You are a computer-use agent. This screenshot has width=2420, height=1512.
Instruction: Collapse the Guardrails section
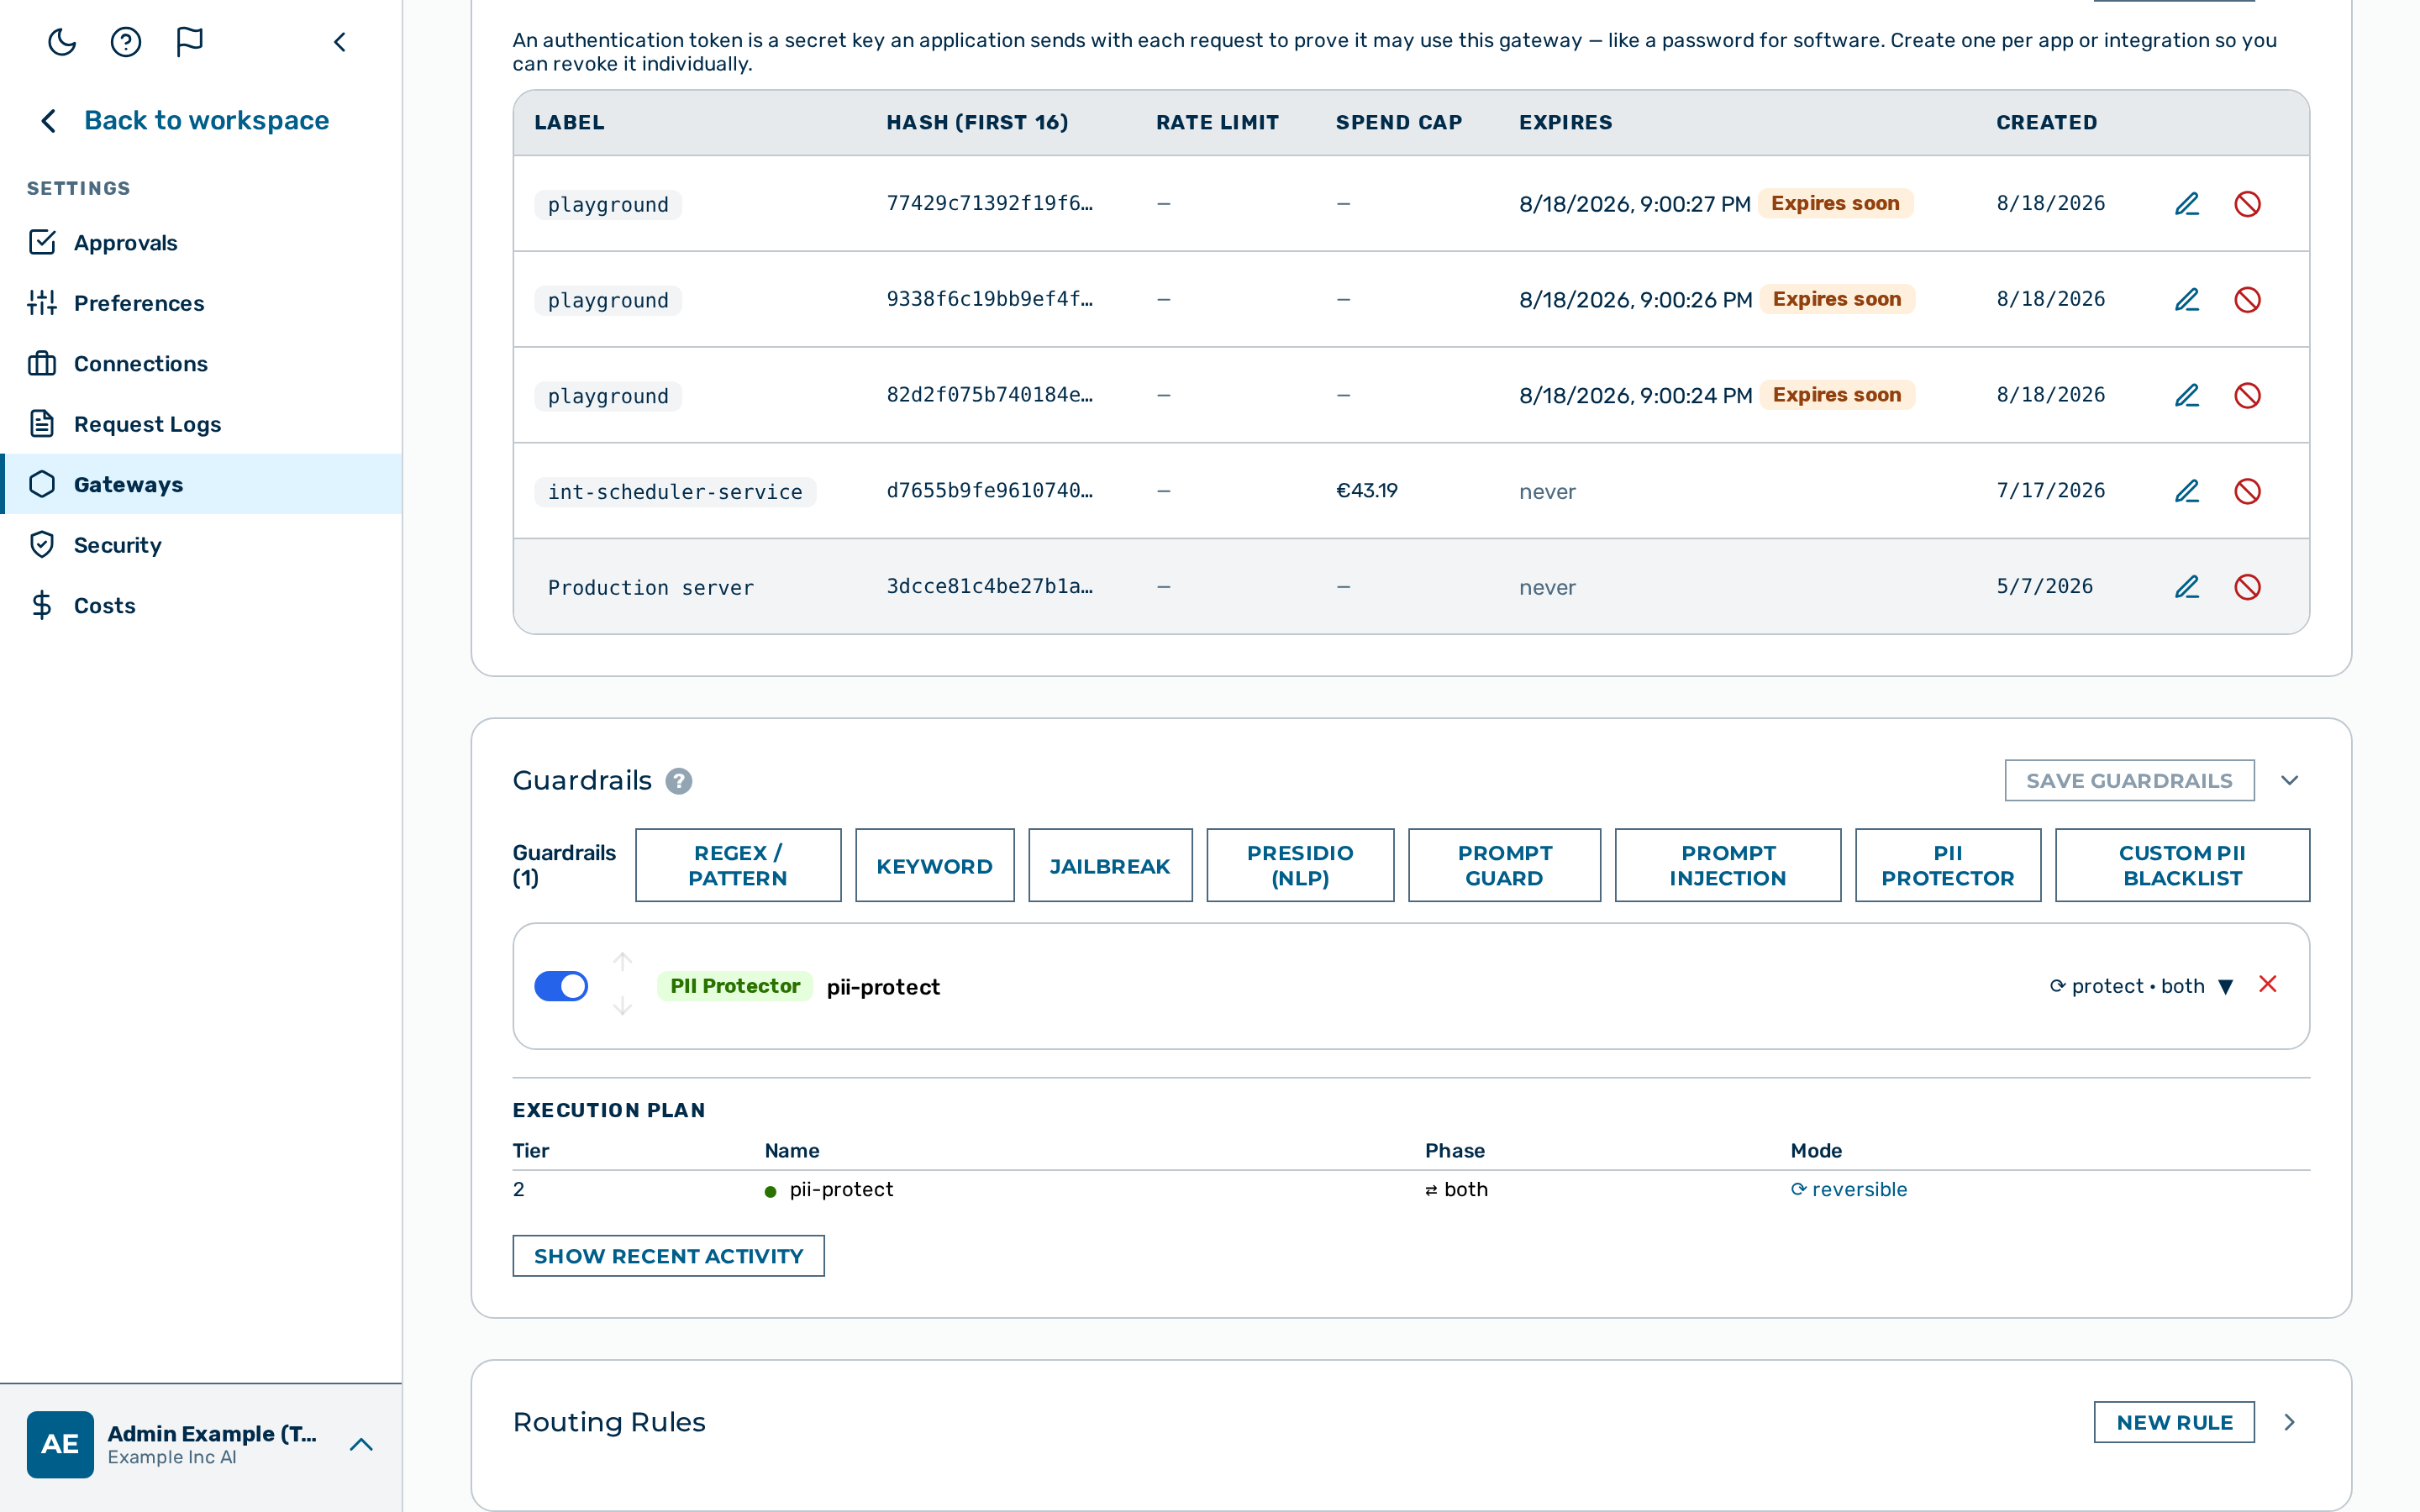pos(2290,781)
